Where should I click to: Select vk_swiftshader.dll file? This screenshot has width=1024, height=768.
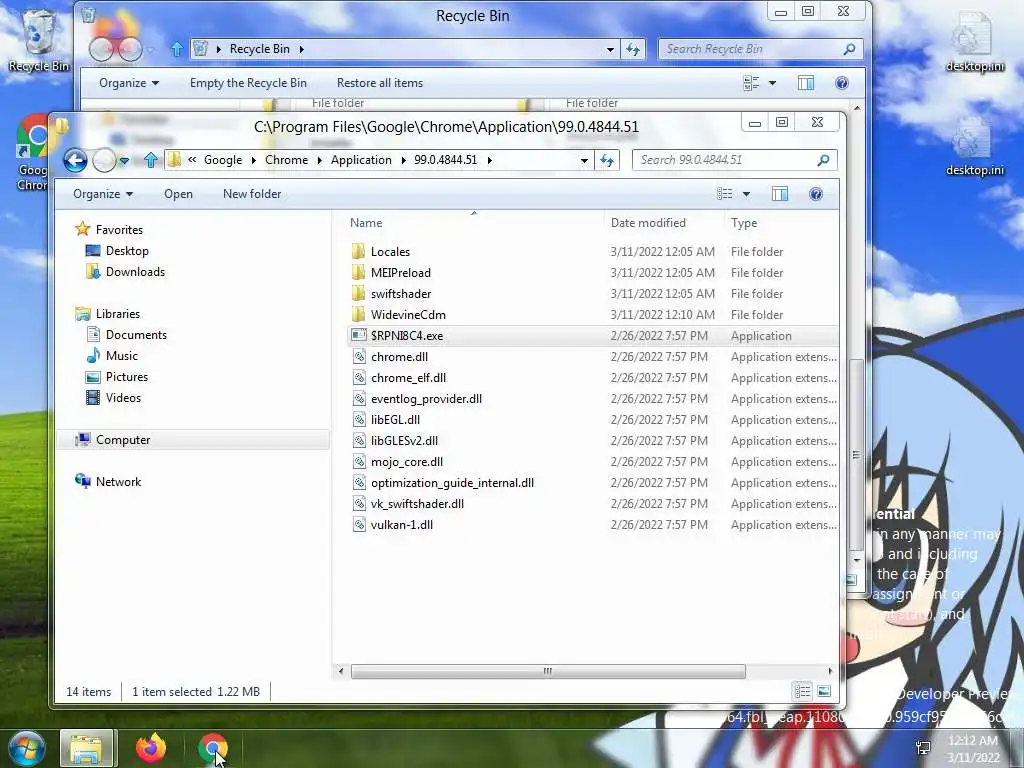pos(417,504)
